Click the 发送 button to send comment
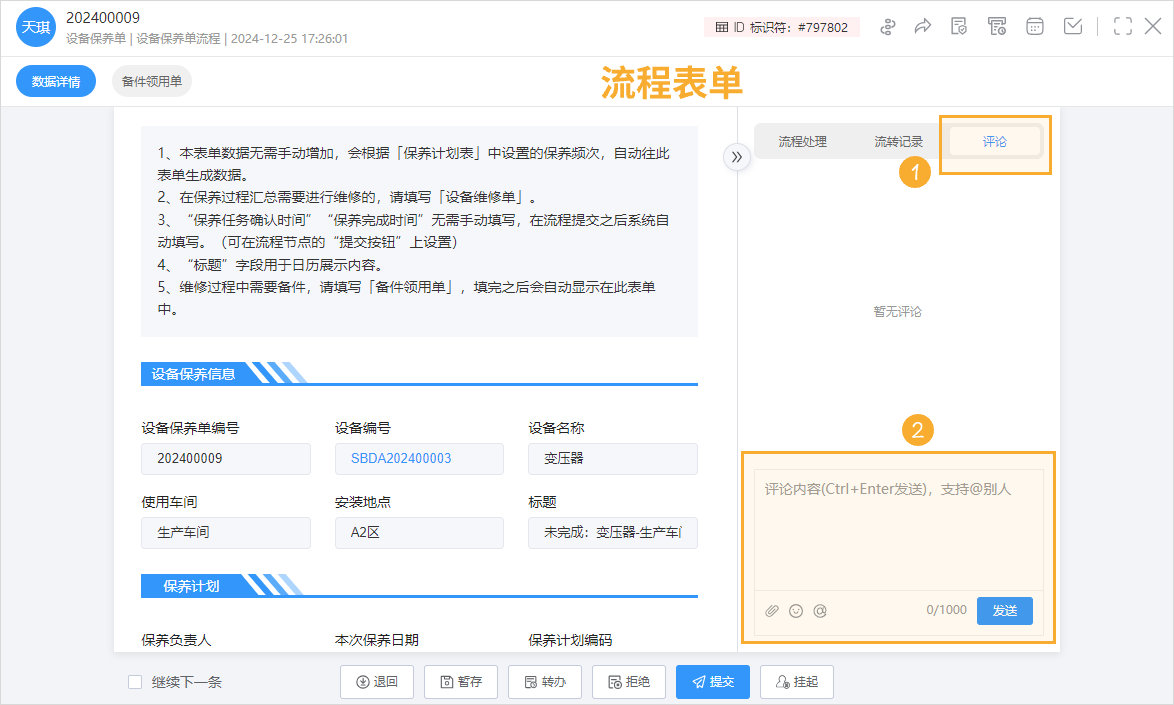The width and height of the screenshot is (1174, 705). pos(1004,610)
